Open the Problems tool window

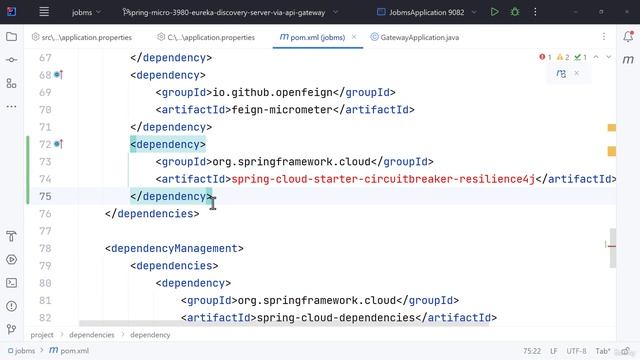pyautogui.click(x=11, y=306)
